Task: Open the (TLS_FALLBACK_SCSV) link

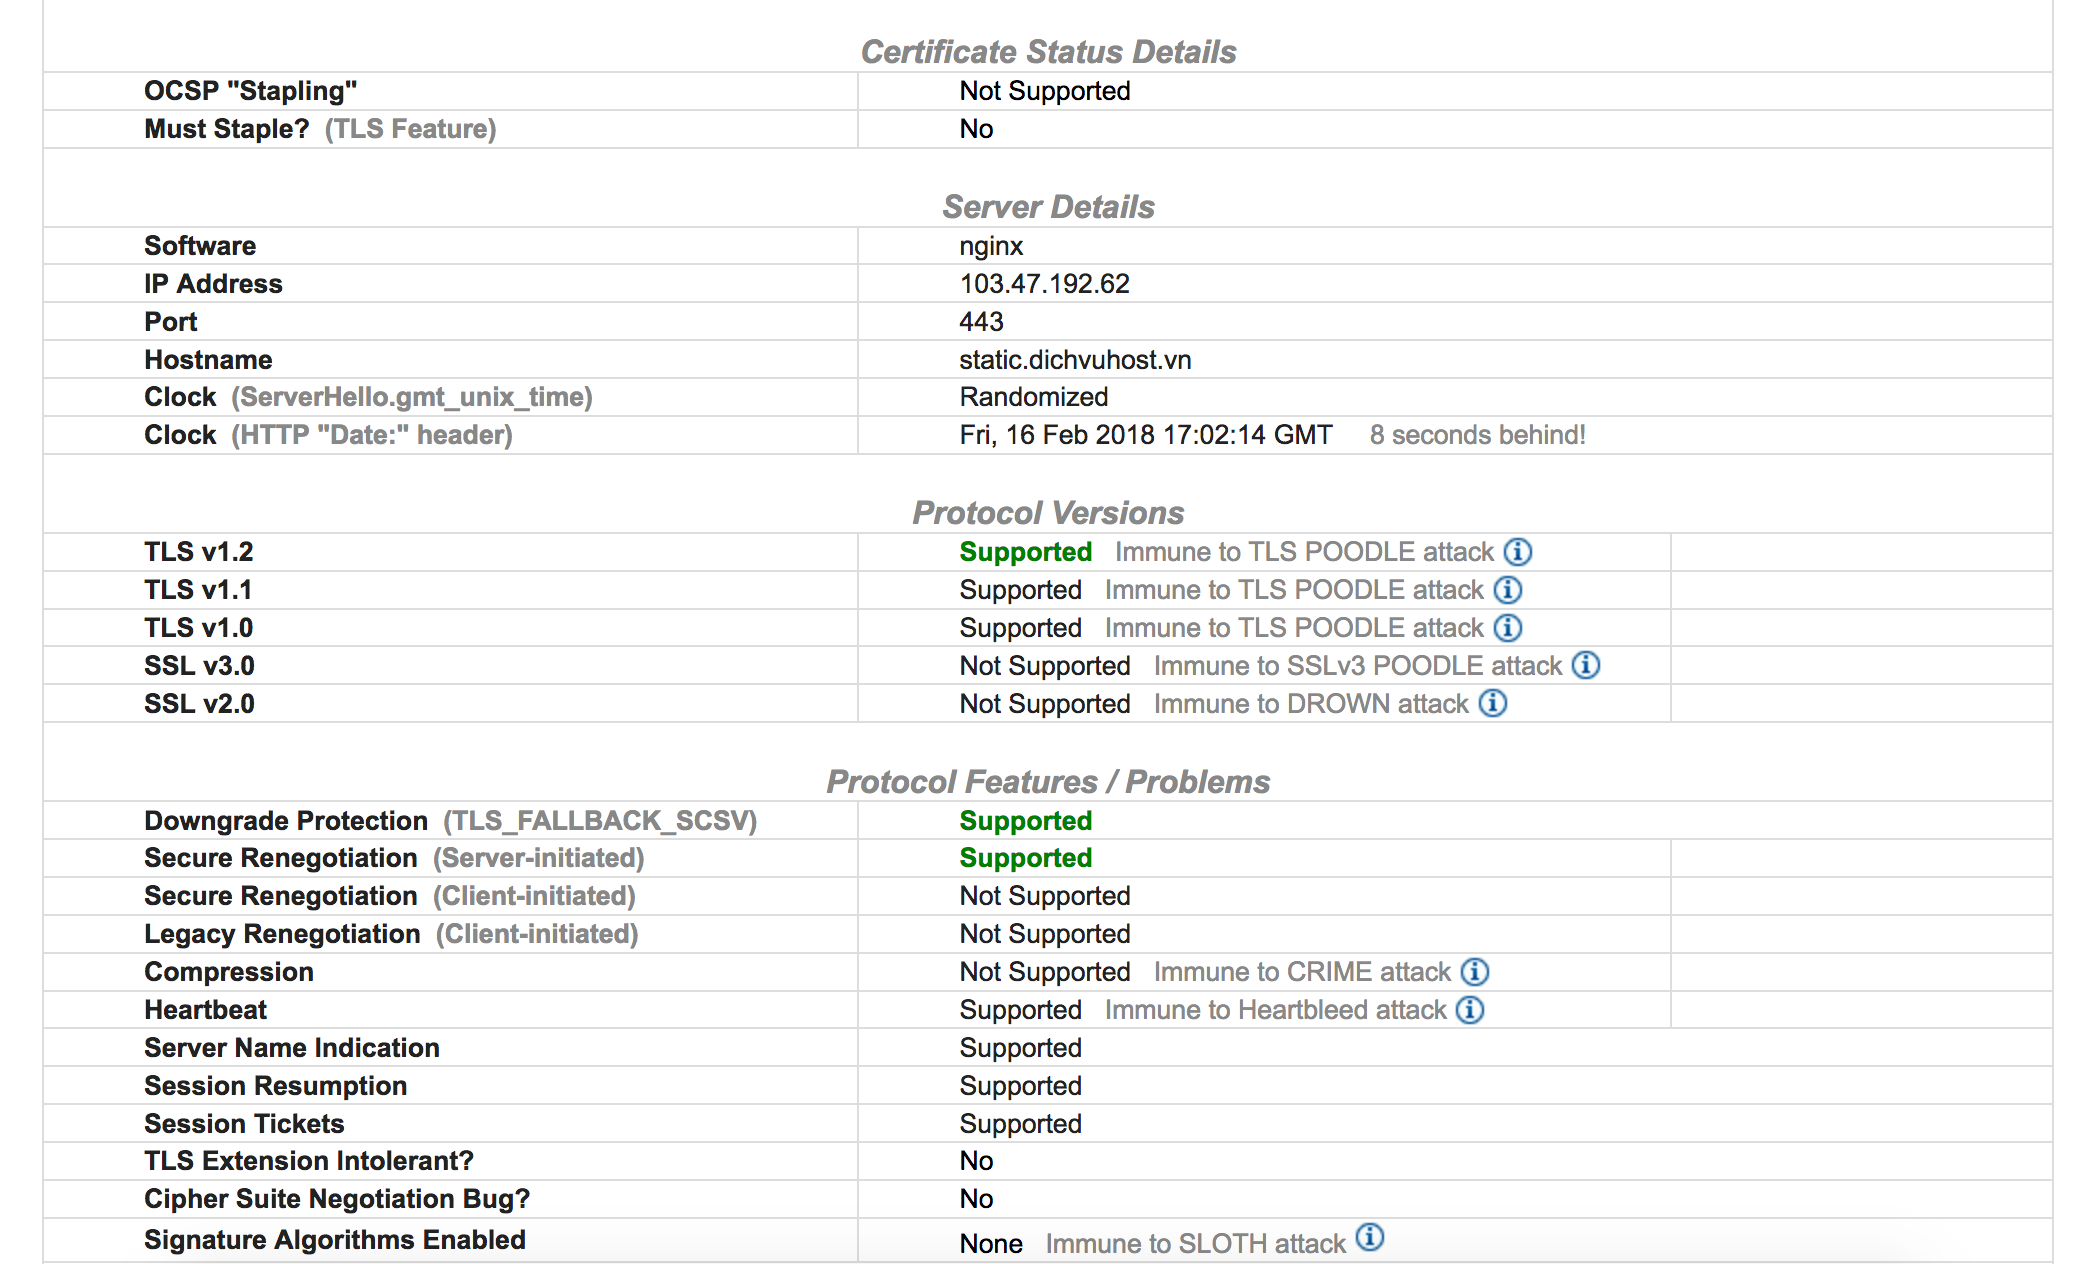Action: [x=598, y=820]
